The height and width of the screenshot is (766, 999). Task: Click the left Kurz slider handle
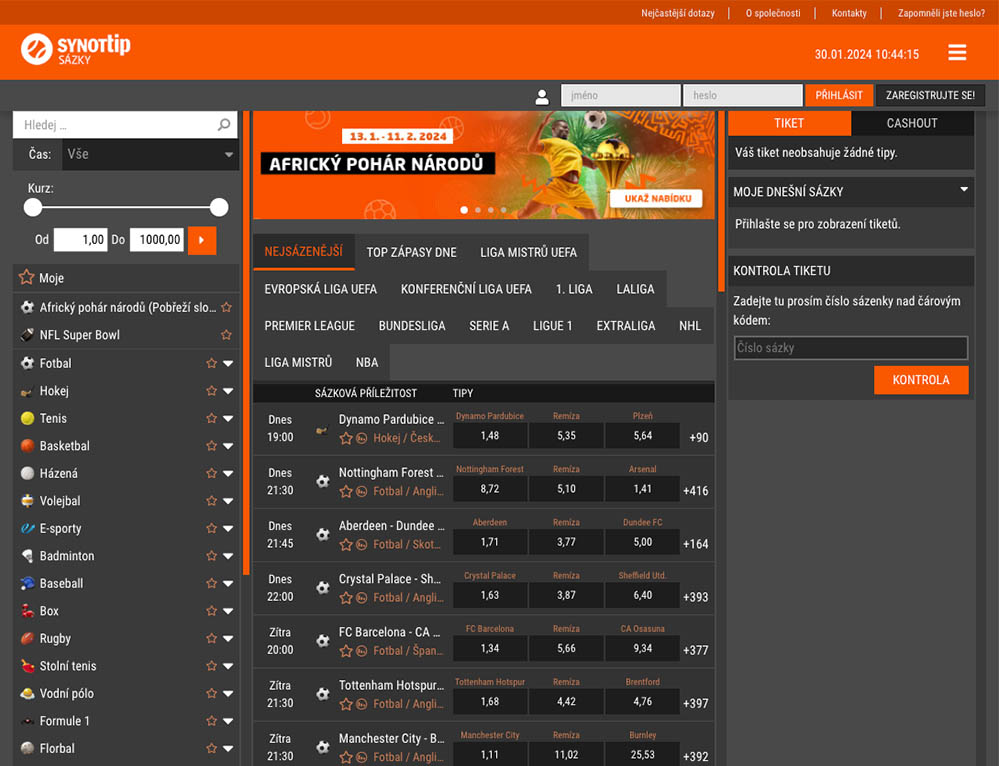pos(32,207)
